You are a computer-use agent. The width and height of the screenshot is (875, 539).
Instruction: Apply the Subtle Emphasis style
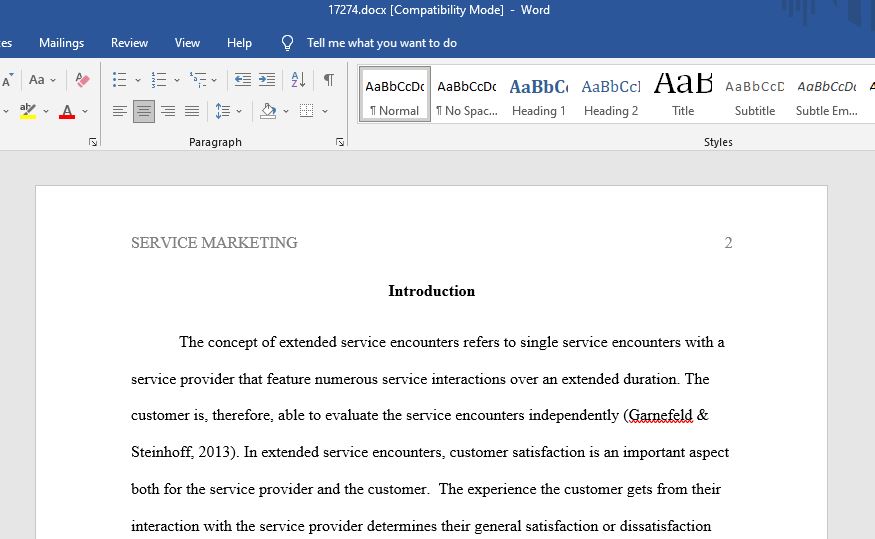pos(827,94)
